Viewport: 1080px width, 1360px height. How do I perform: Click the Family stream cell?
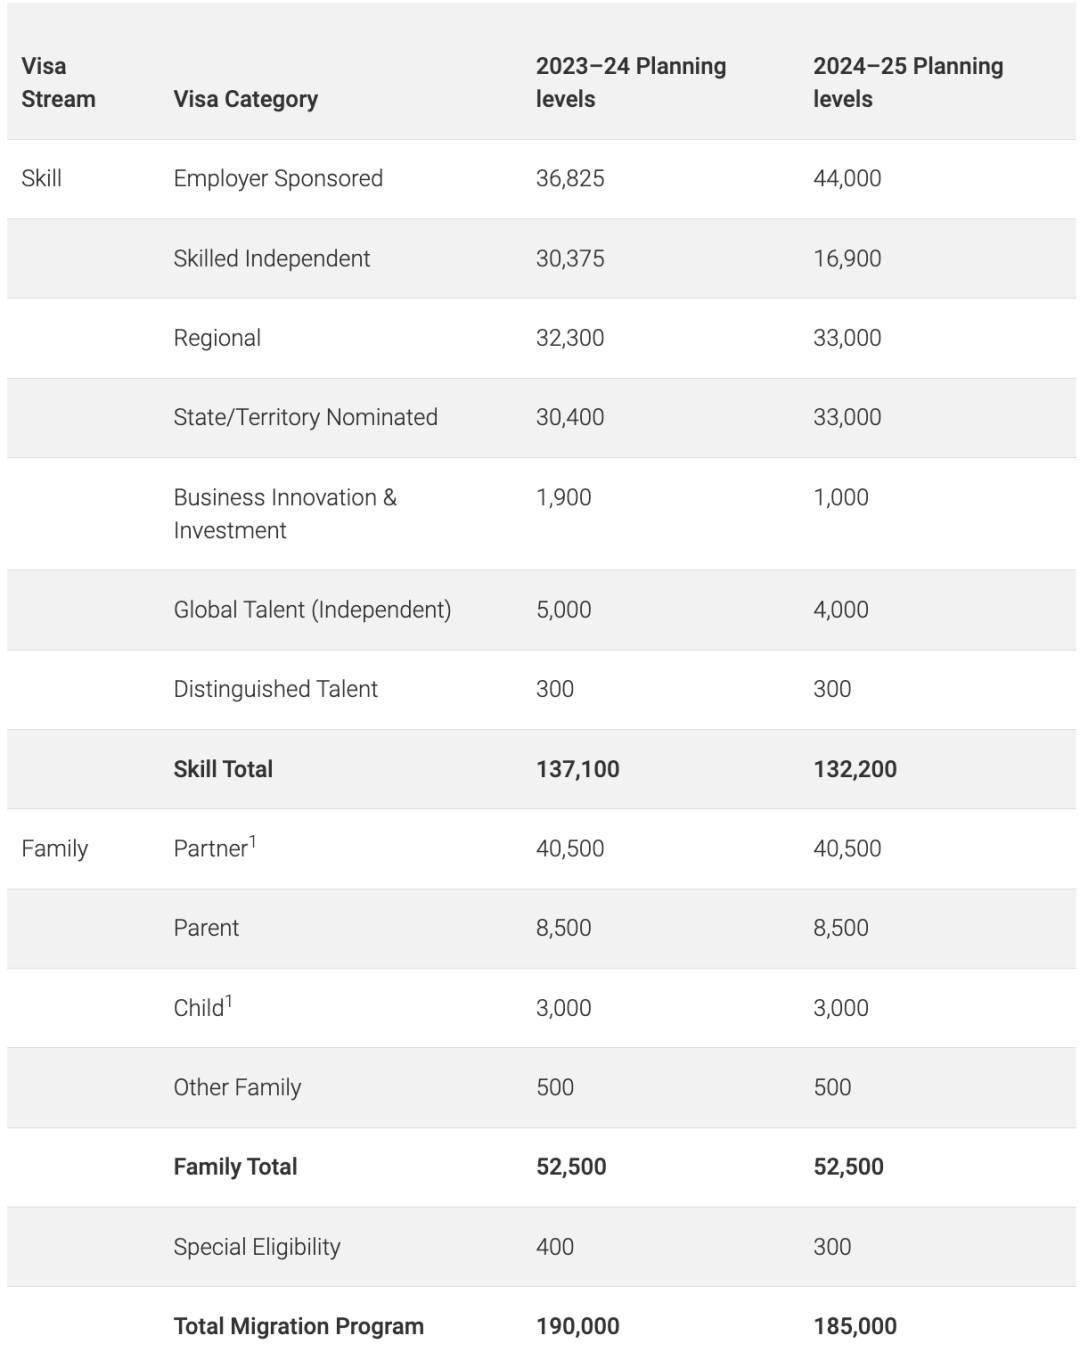point(55,849)
